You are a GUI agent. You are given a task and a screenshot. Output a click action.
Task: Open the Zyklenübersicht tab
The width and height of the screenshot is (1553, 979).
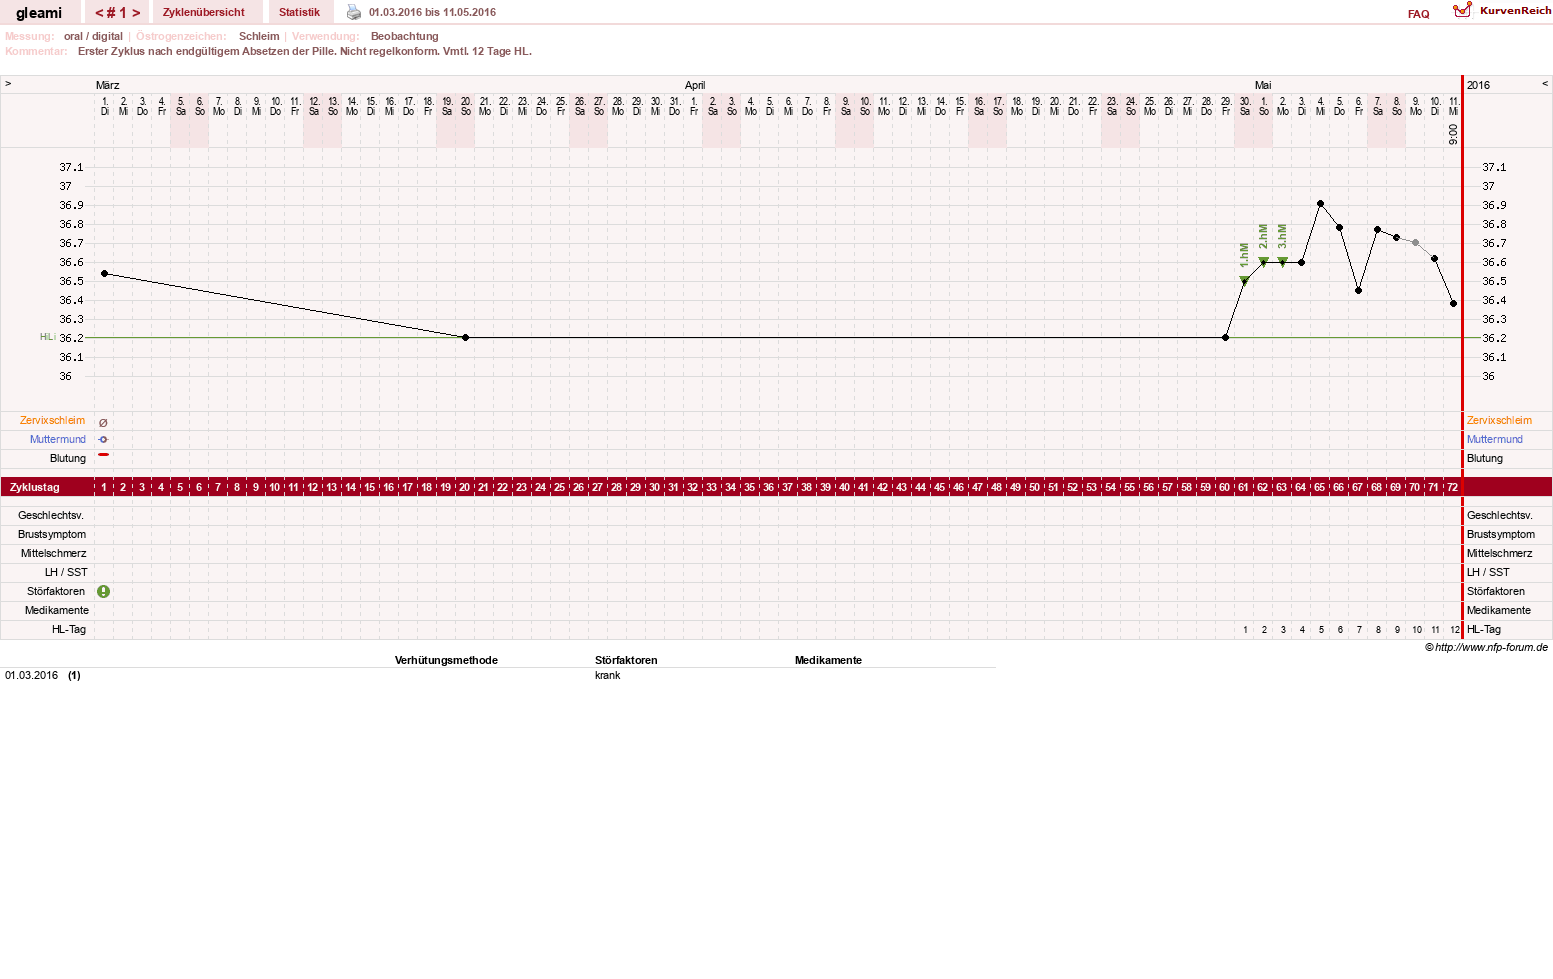[204, 12]
